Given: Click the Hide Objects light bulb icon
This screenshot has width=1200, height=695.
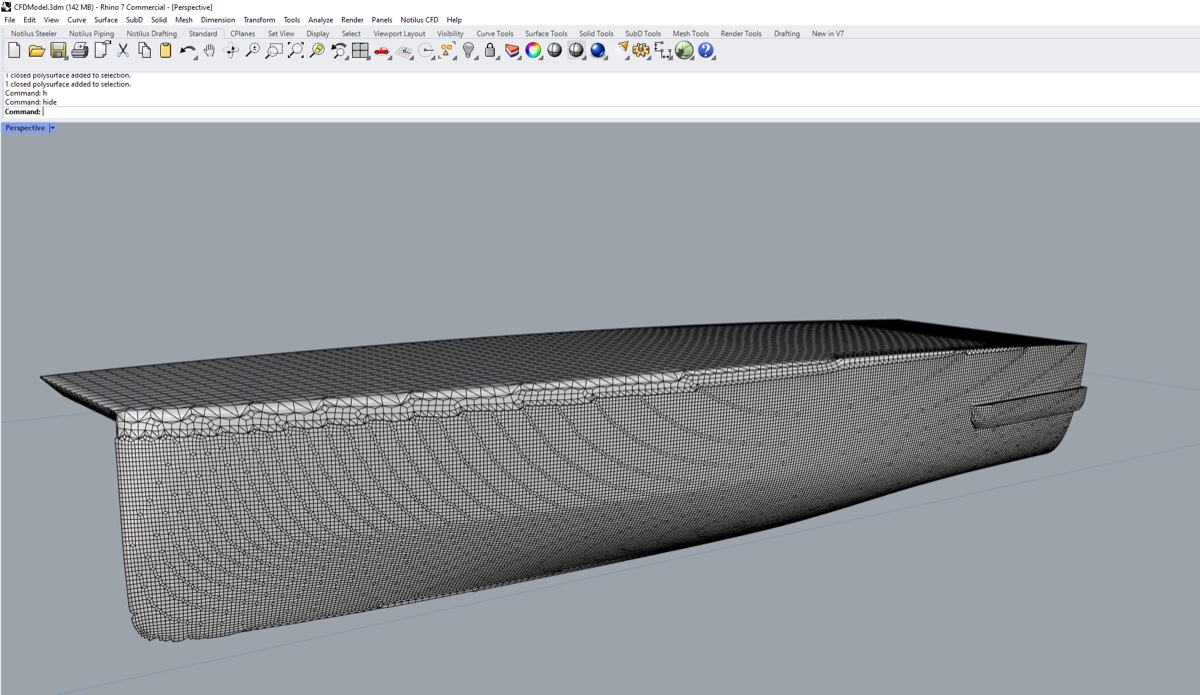Looking at the screenshot, I should (x=468, y=50).
